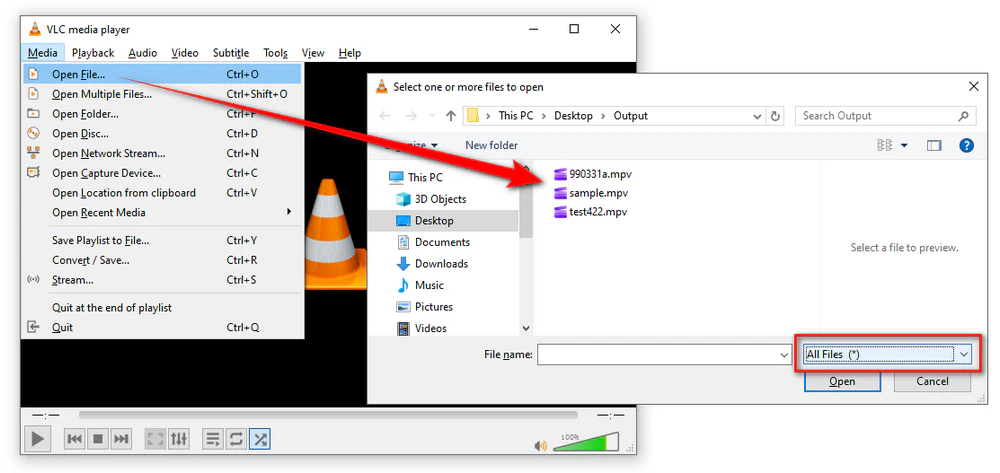Click the Stream broadcast icon
The width and height of the screenshot is (1000, 473).
tap(33, 280)
